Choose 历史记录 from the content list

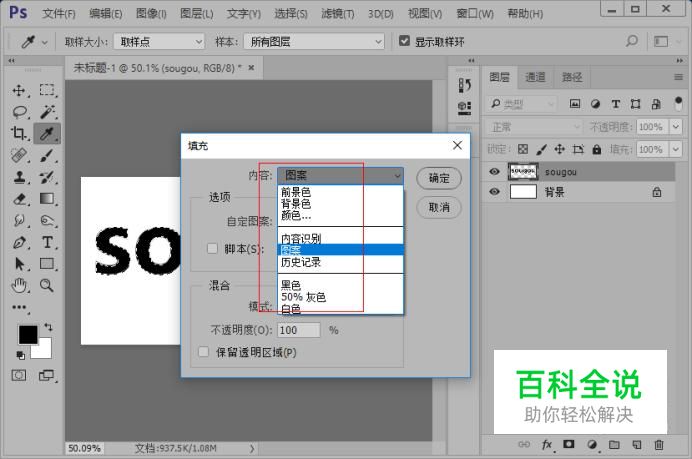tap(340, 262)
